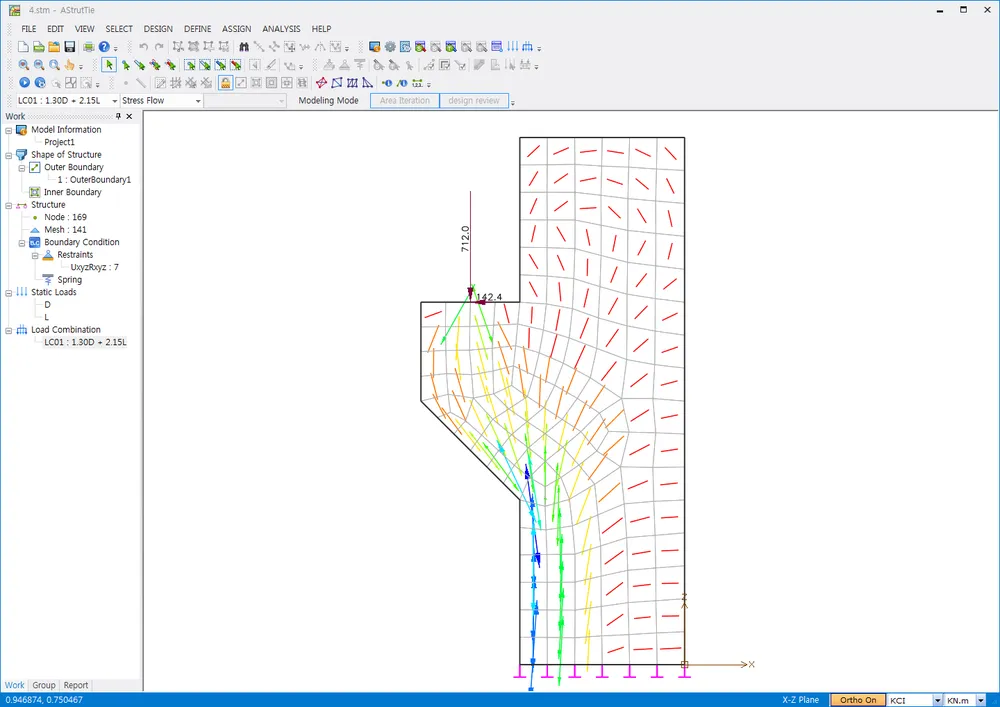Toggle the Ortho On button
1000x707 pixels.
click(x=858, y=700)
